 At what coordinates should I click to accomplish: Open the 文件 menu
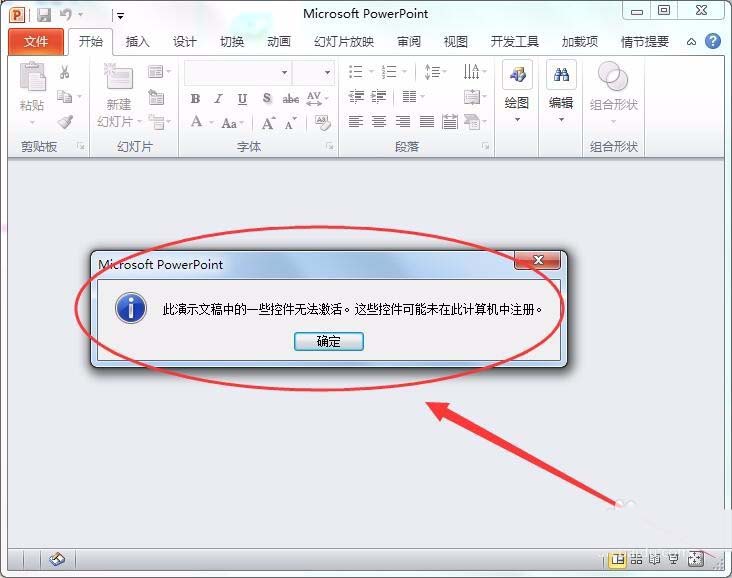pos(35,42)
